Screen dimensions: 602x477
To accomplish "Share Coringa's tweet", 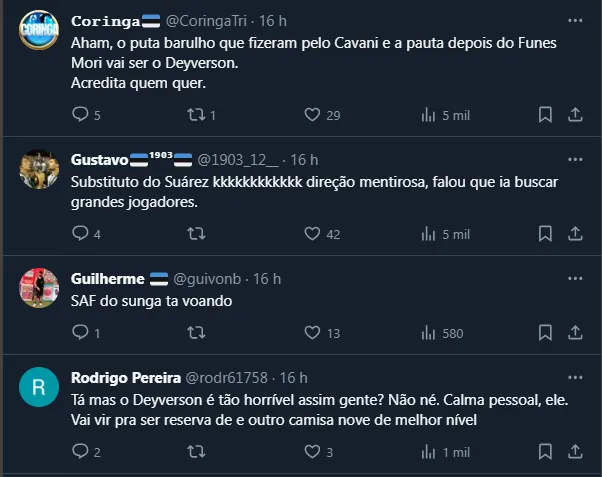I will [577, 115].
